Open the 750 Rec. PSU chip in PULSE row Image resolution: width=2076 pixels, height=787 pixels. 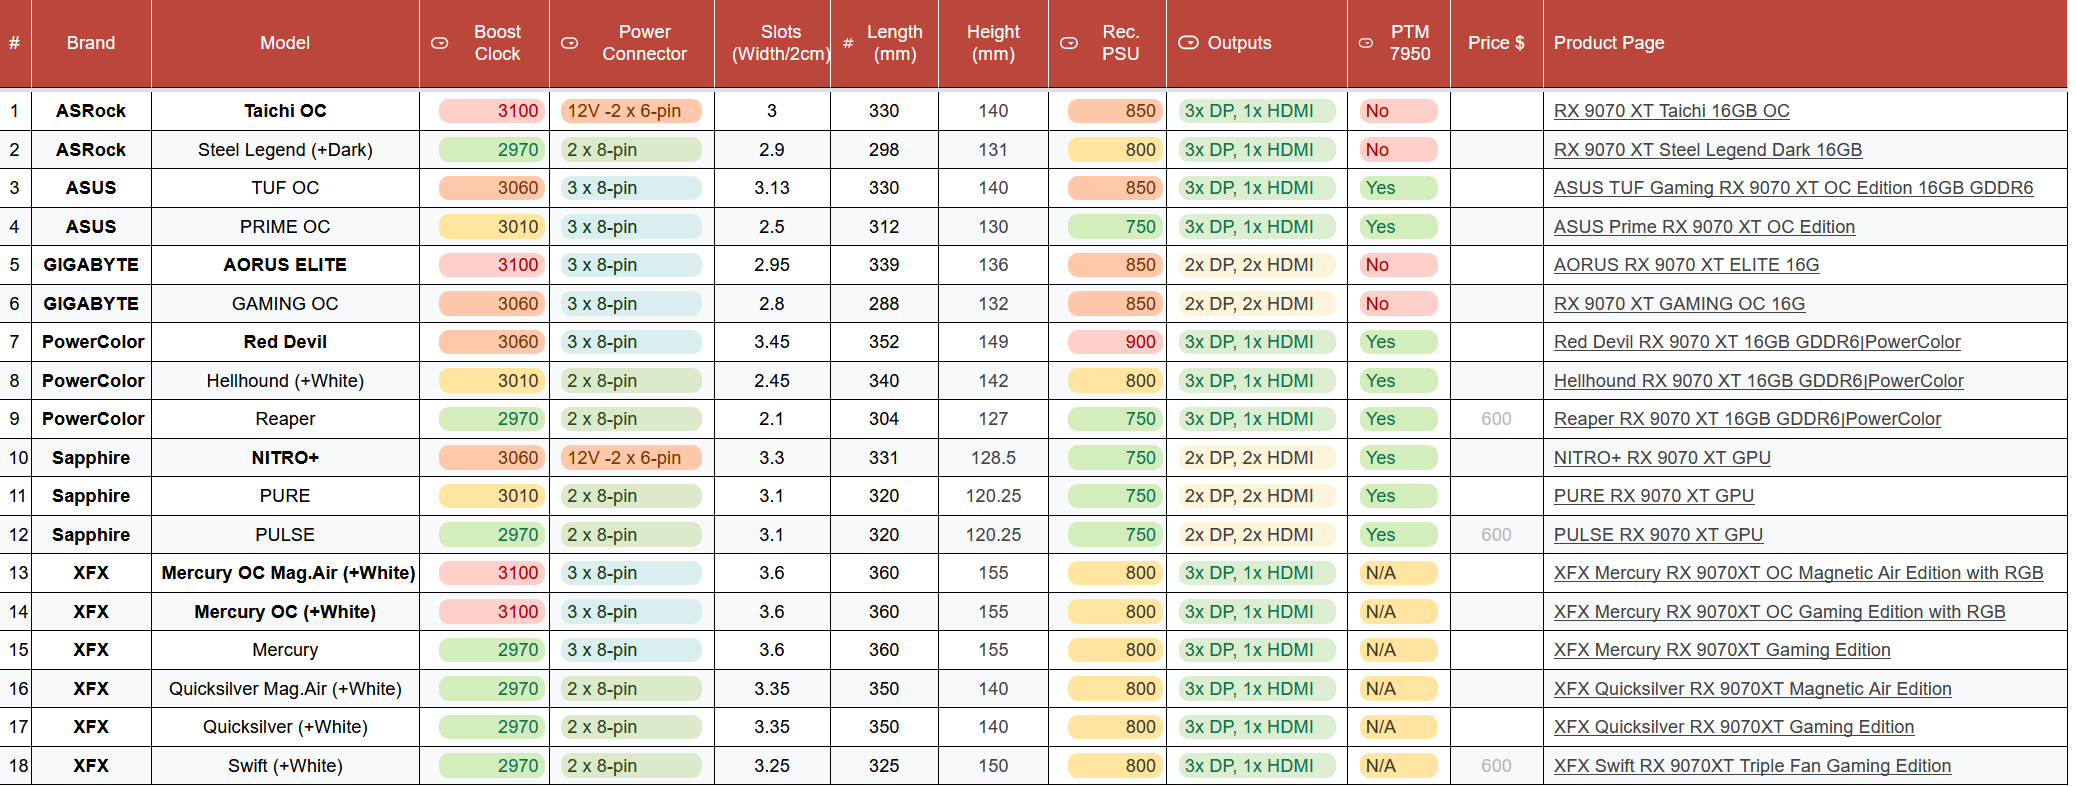point(1114,535)
